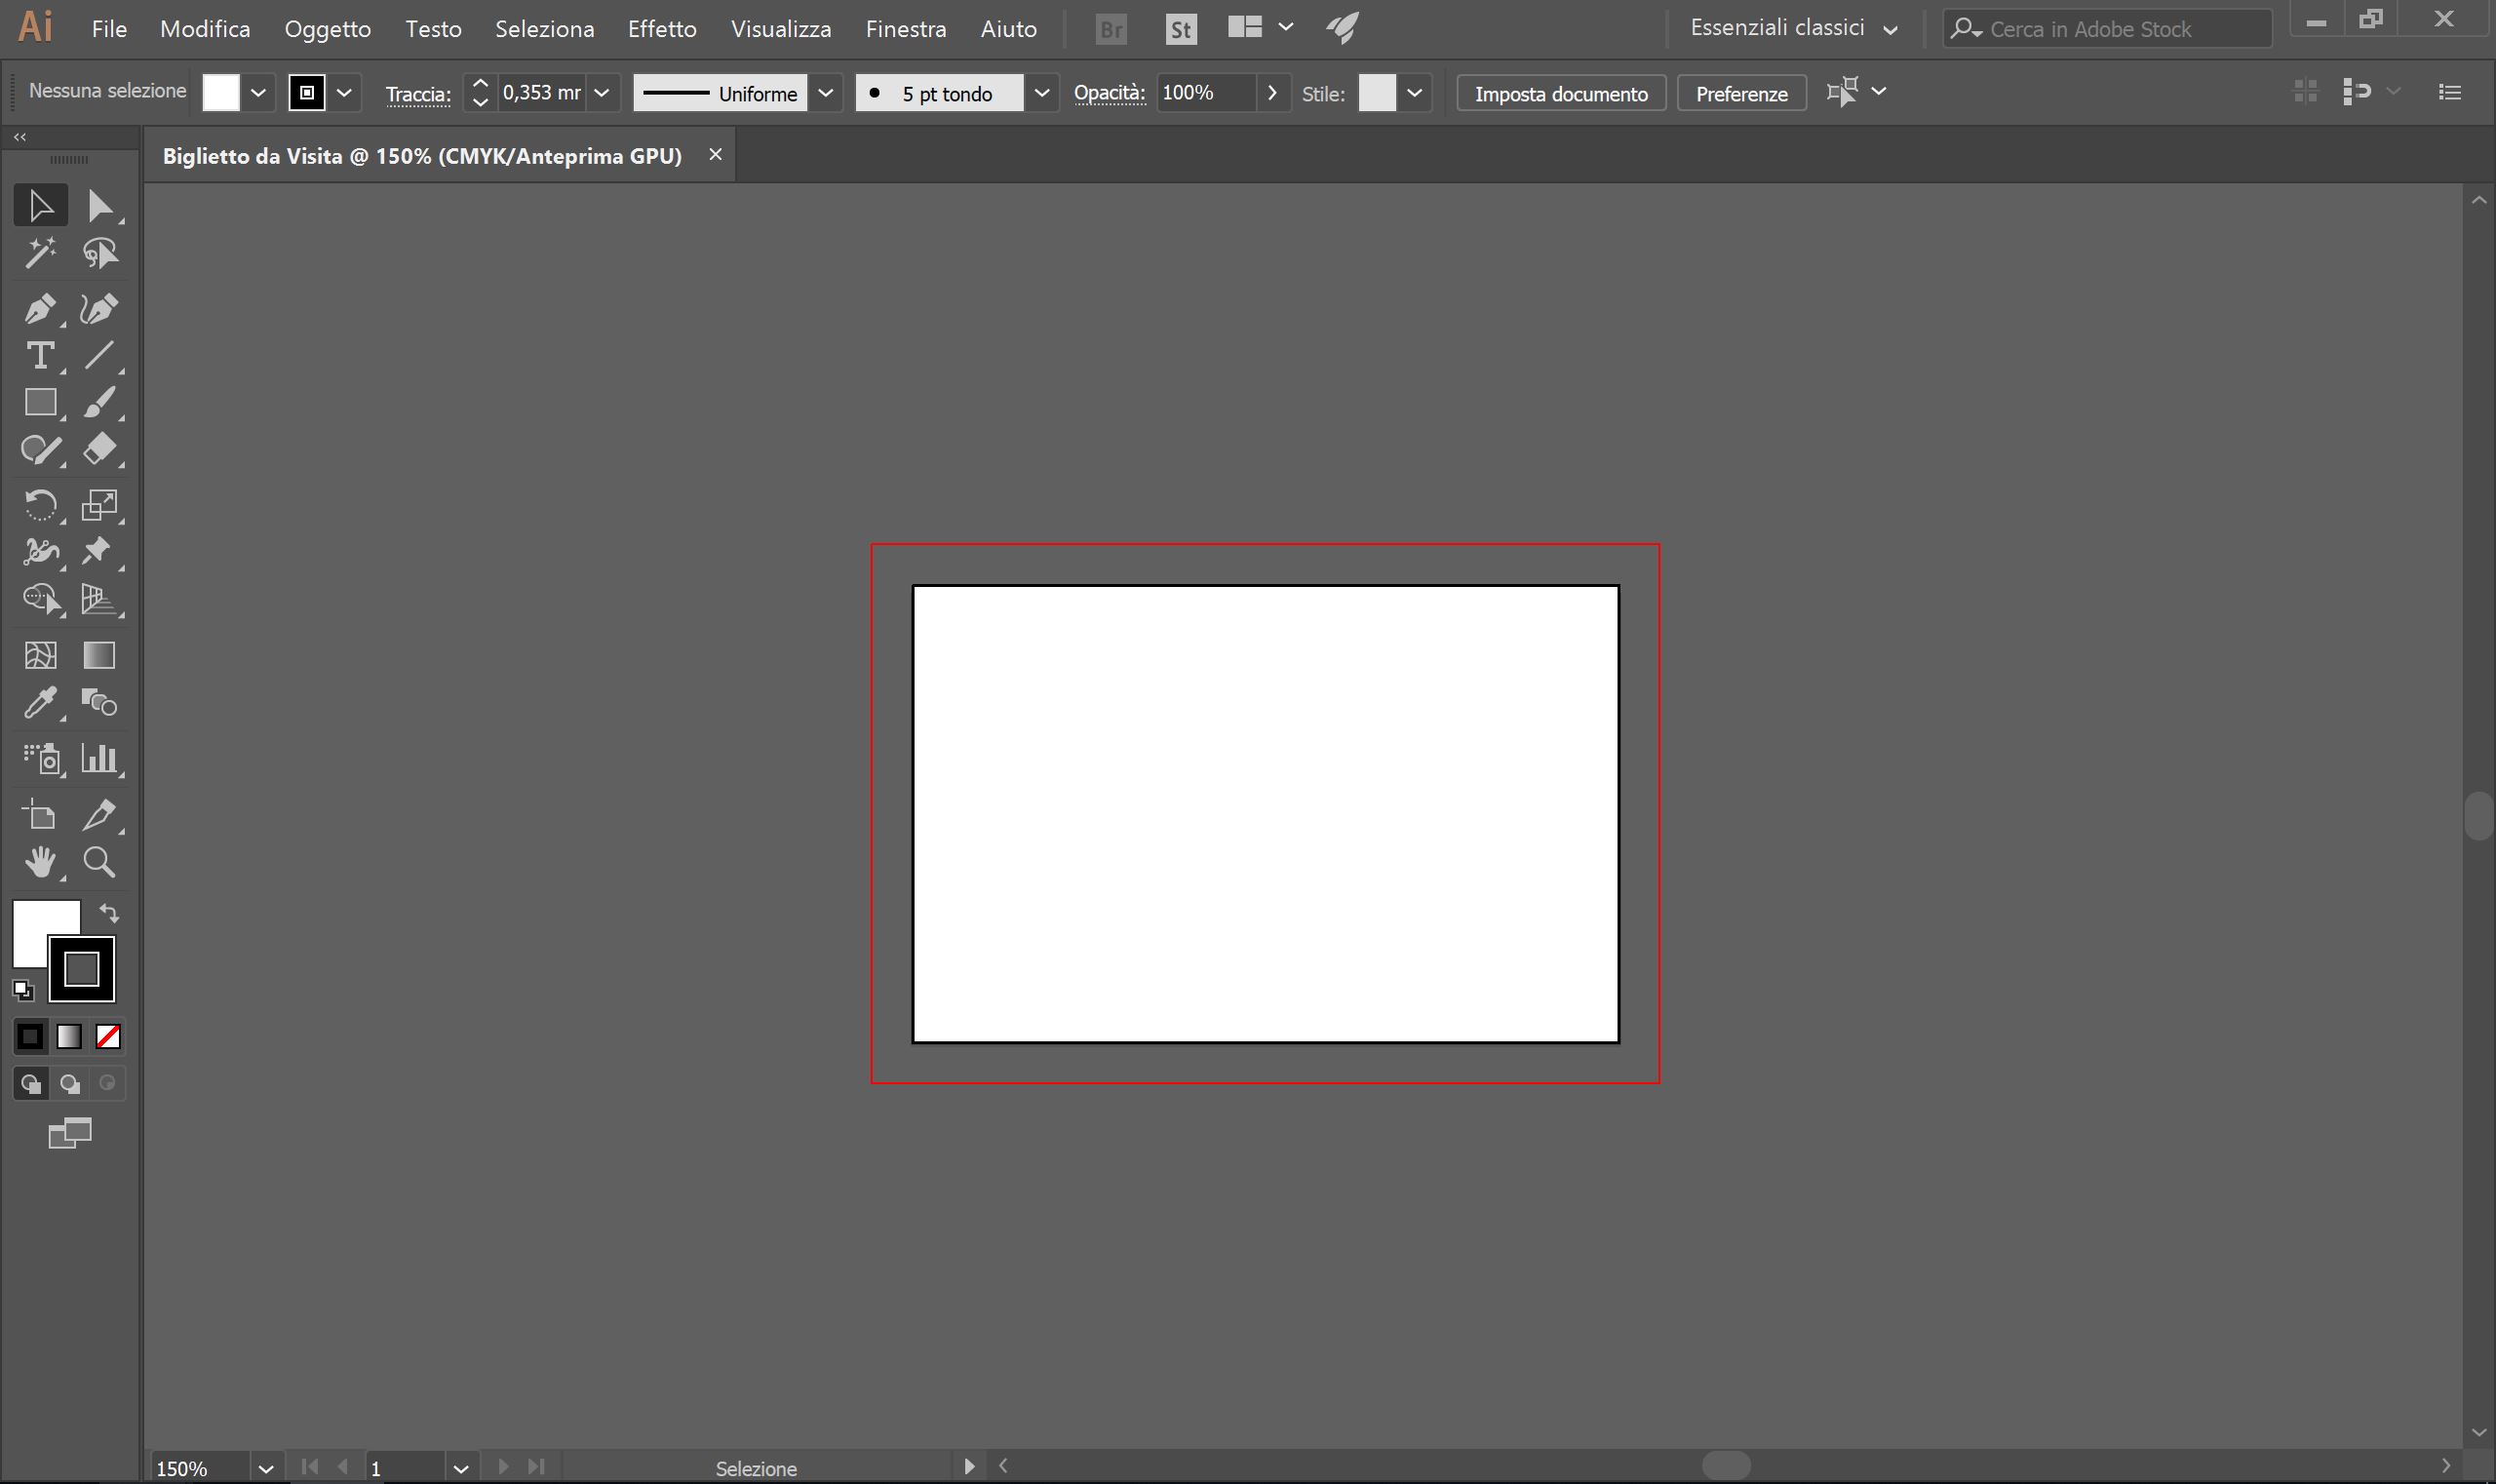Click the Preferenze button
This screenshot has height=1484, width=2496.
(x=1741, y=93)
